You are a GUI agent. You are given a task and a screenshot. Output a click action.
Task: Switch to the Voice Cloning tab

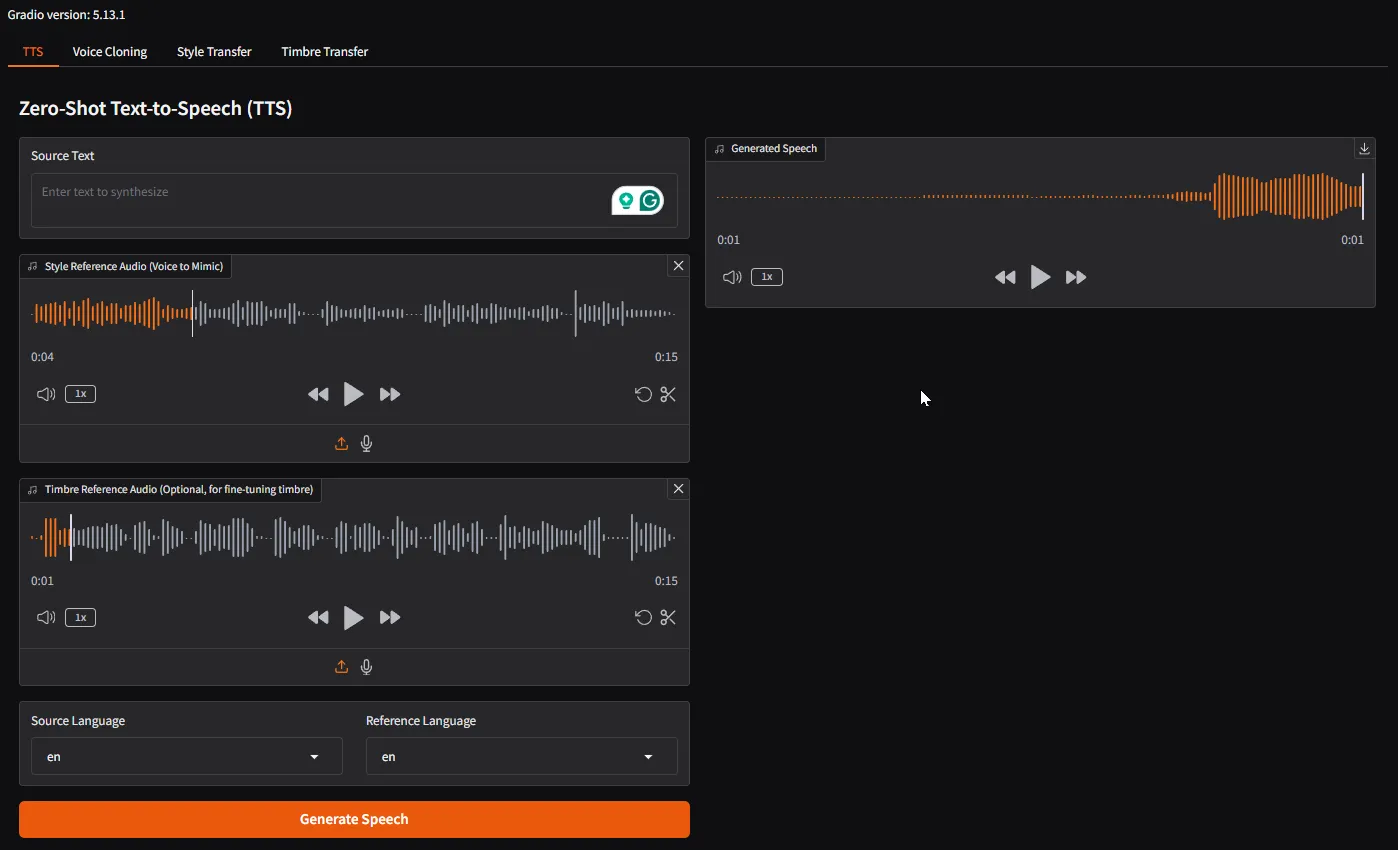pos(110,52)
